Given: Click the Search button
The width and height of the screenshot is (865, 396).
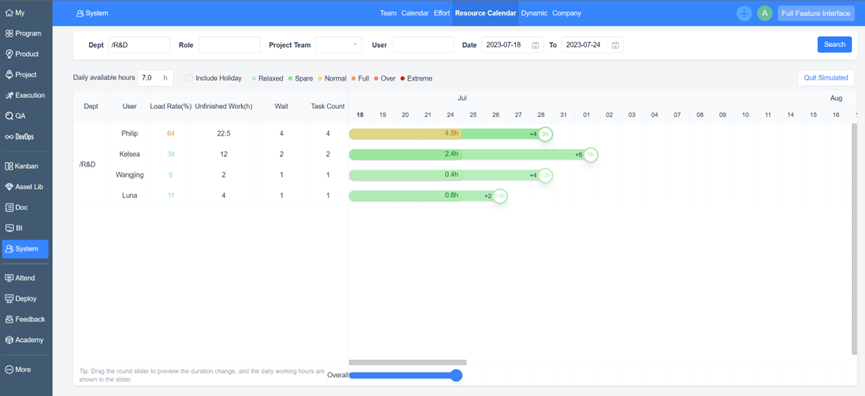Looking at the screenshot, I should pyautogui.click(x=835, y=45).
